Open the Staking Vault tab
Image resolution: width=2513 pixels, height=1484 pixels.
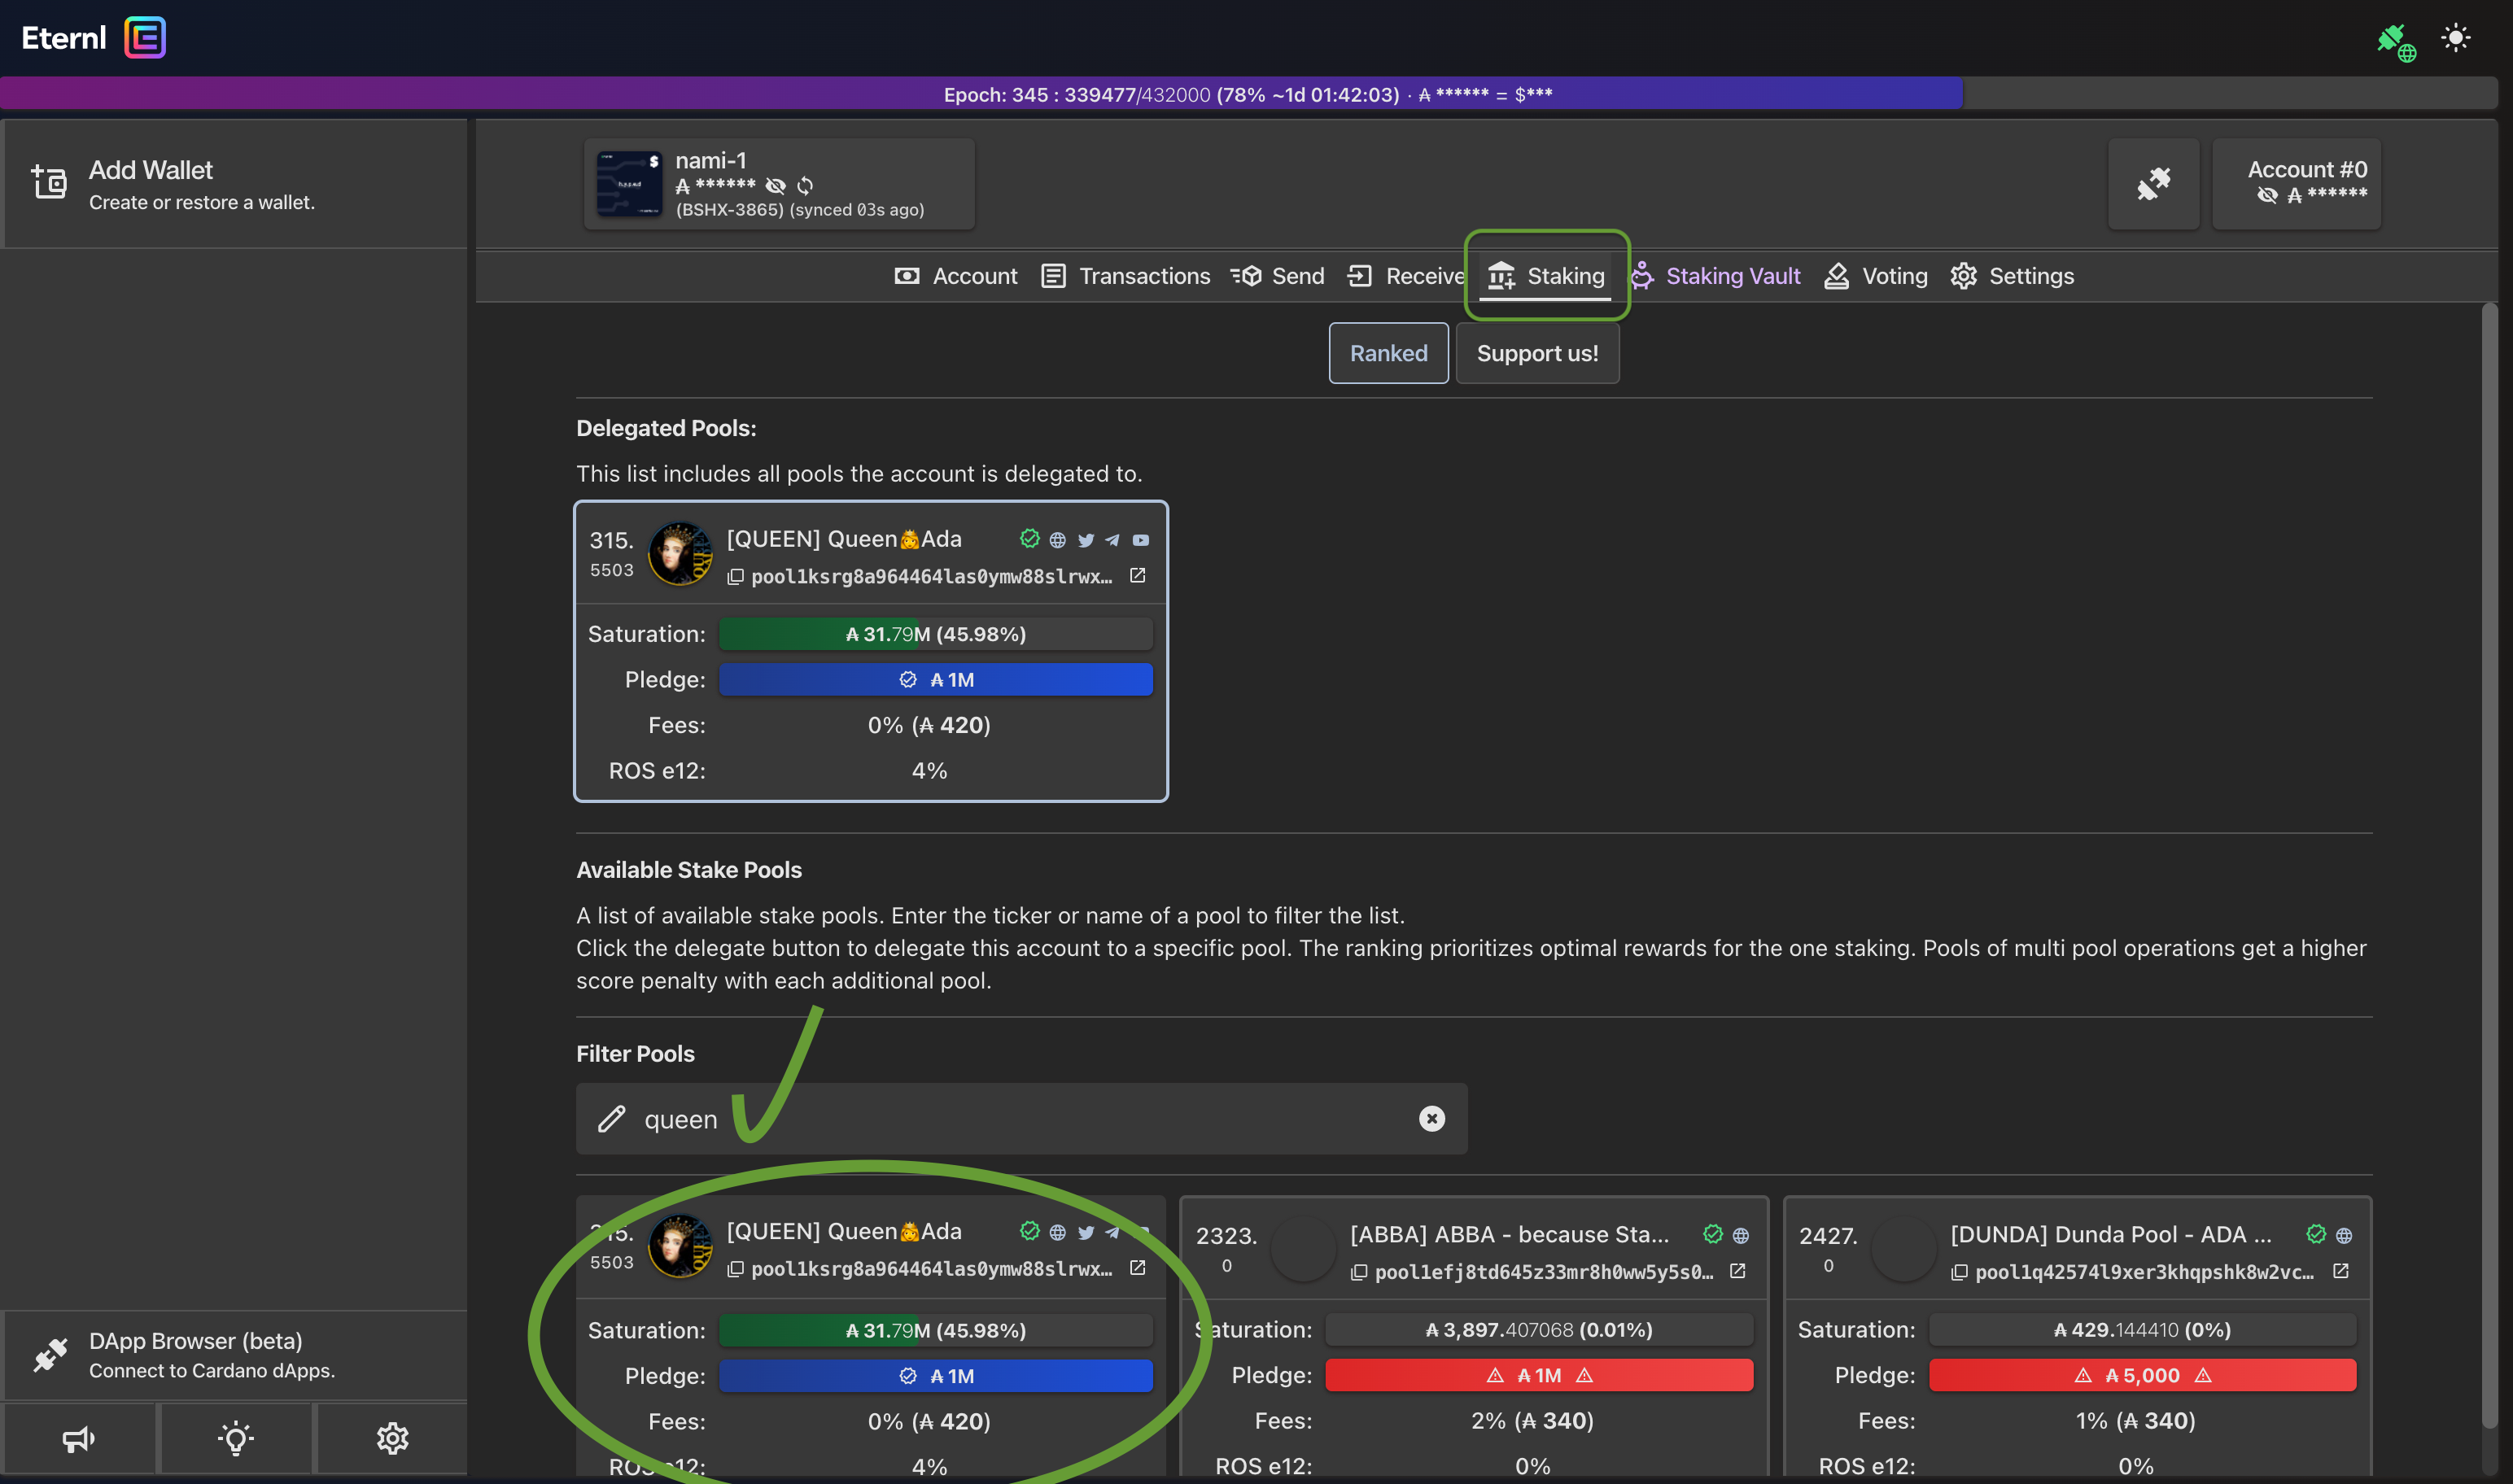[1715, 276]
